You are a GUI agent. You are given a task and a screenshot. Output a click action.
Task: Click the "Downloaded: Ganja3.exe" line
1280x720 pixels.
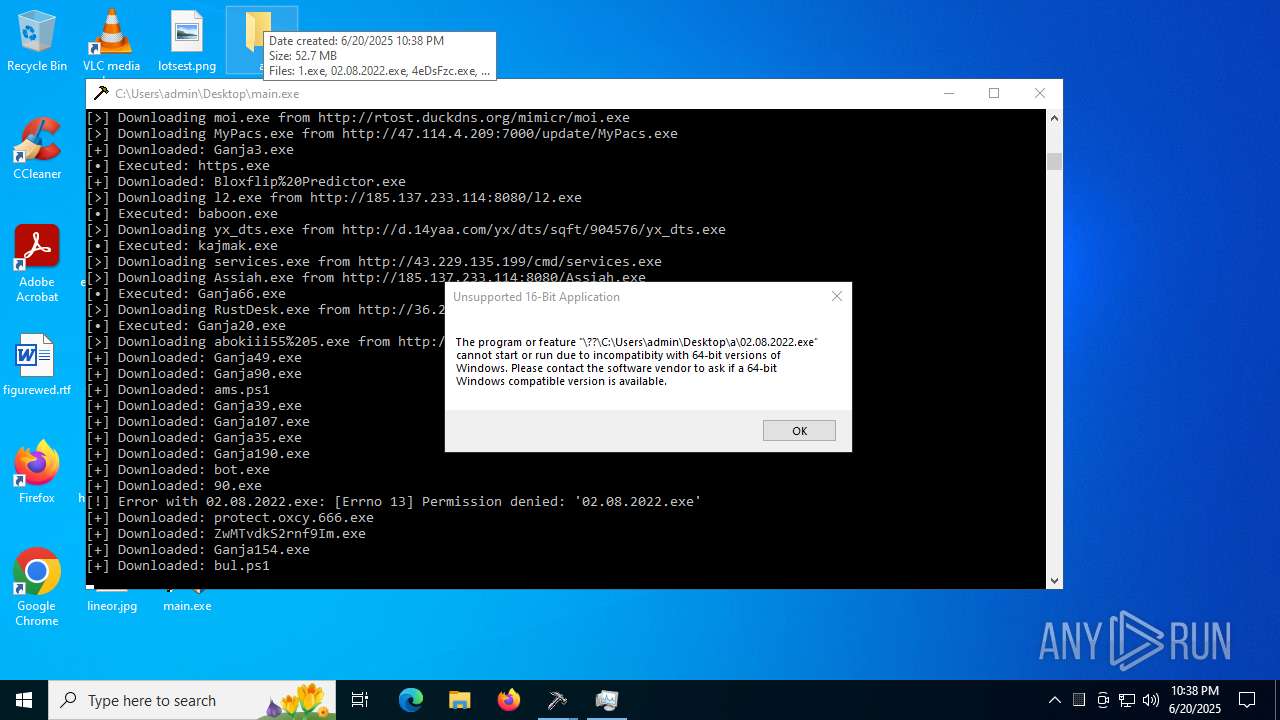190,149
